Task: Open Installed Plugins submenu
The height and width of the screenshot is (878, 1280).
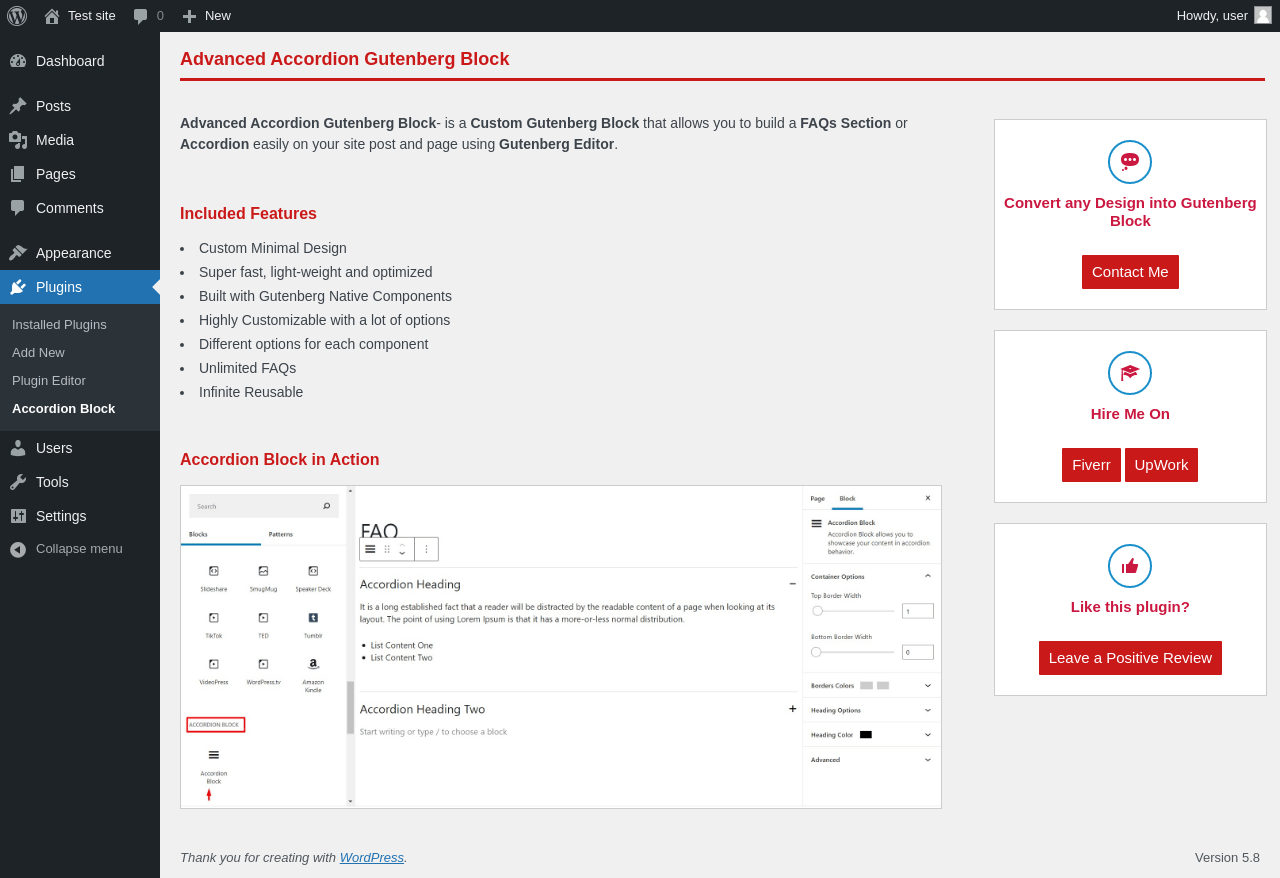Action: click(59, 324)
